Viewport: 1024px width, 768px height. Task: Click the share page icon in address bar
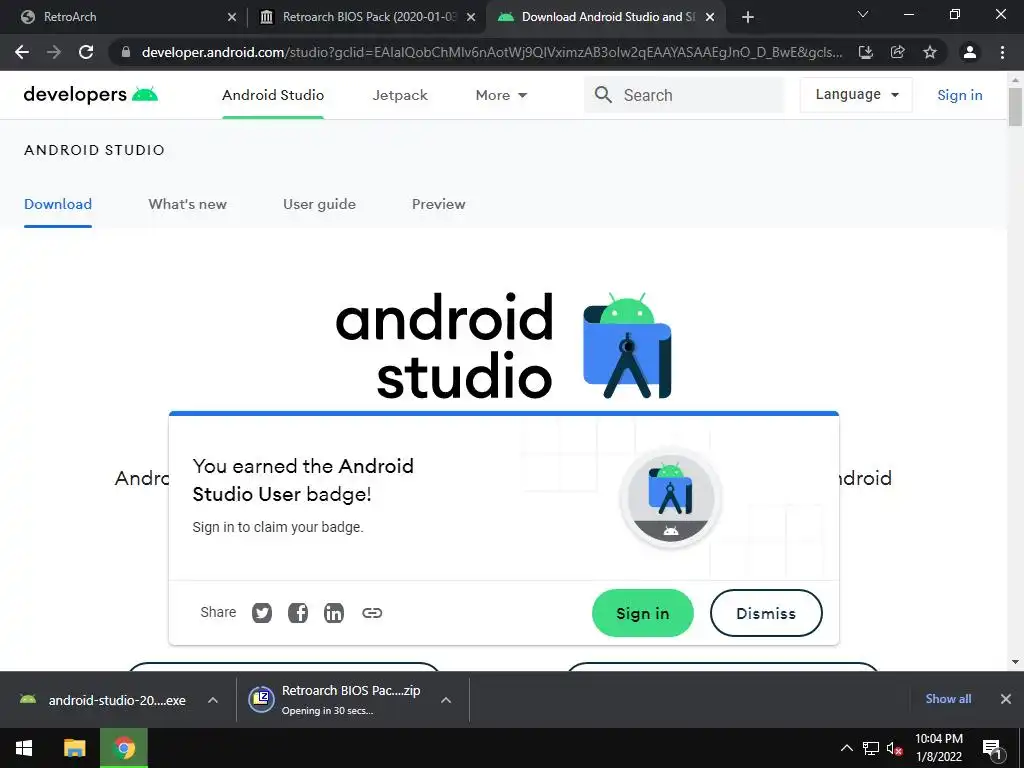pyautogui.click(x=897, y=52)
